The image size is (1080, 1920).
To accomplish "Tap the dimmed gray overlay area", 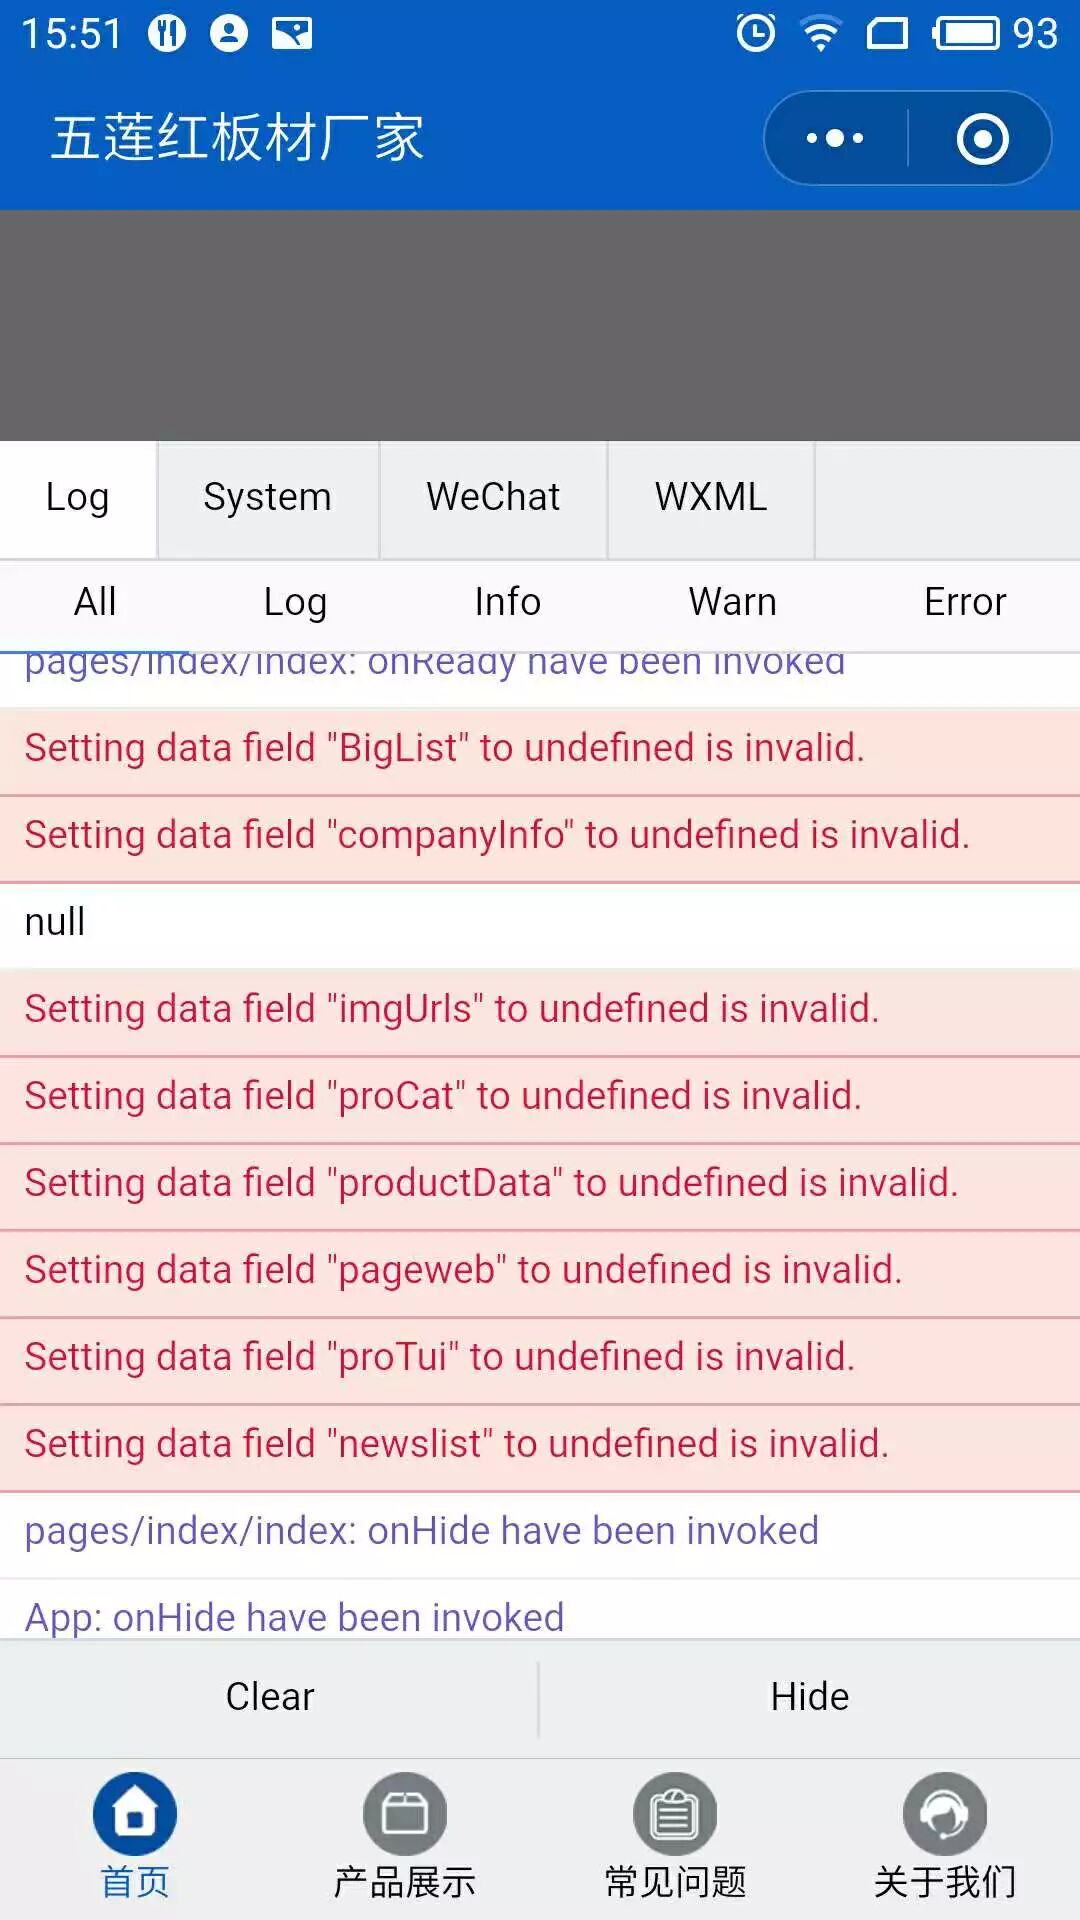I will click(x=540, y=325).
